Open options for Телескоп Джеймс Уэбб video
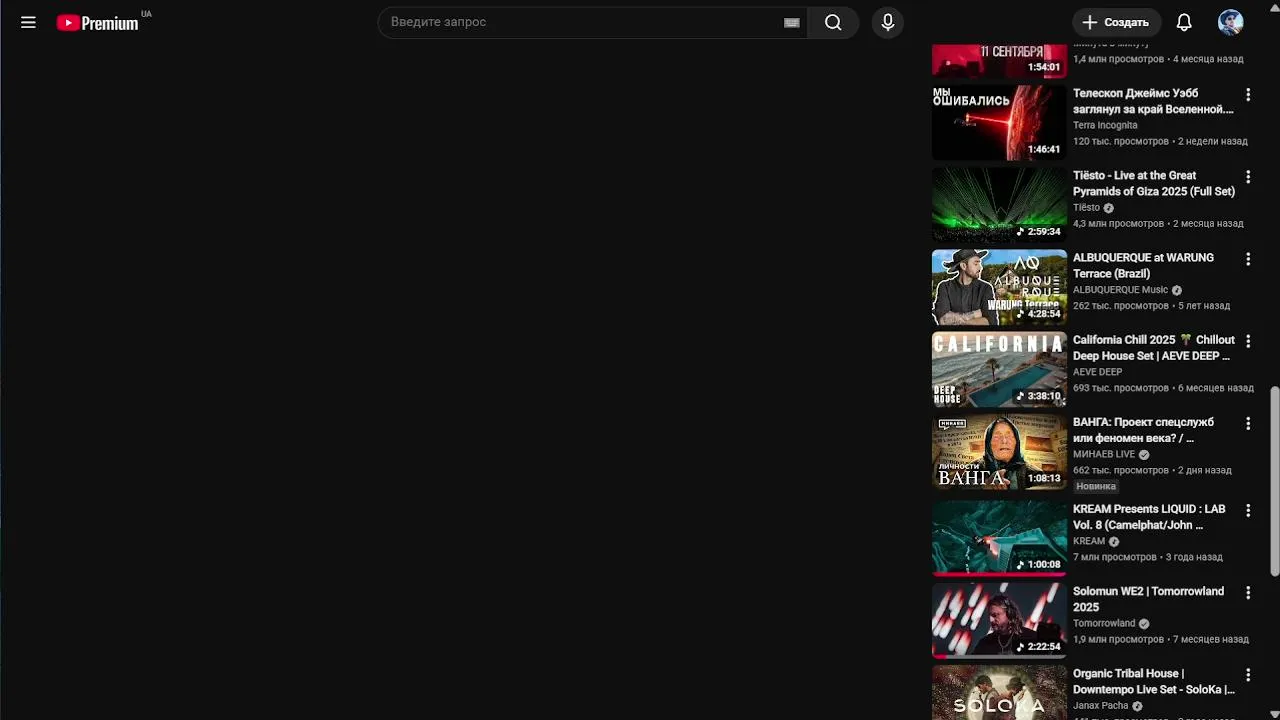1280x720 pixels. [x=1248, y=95]
